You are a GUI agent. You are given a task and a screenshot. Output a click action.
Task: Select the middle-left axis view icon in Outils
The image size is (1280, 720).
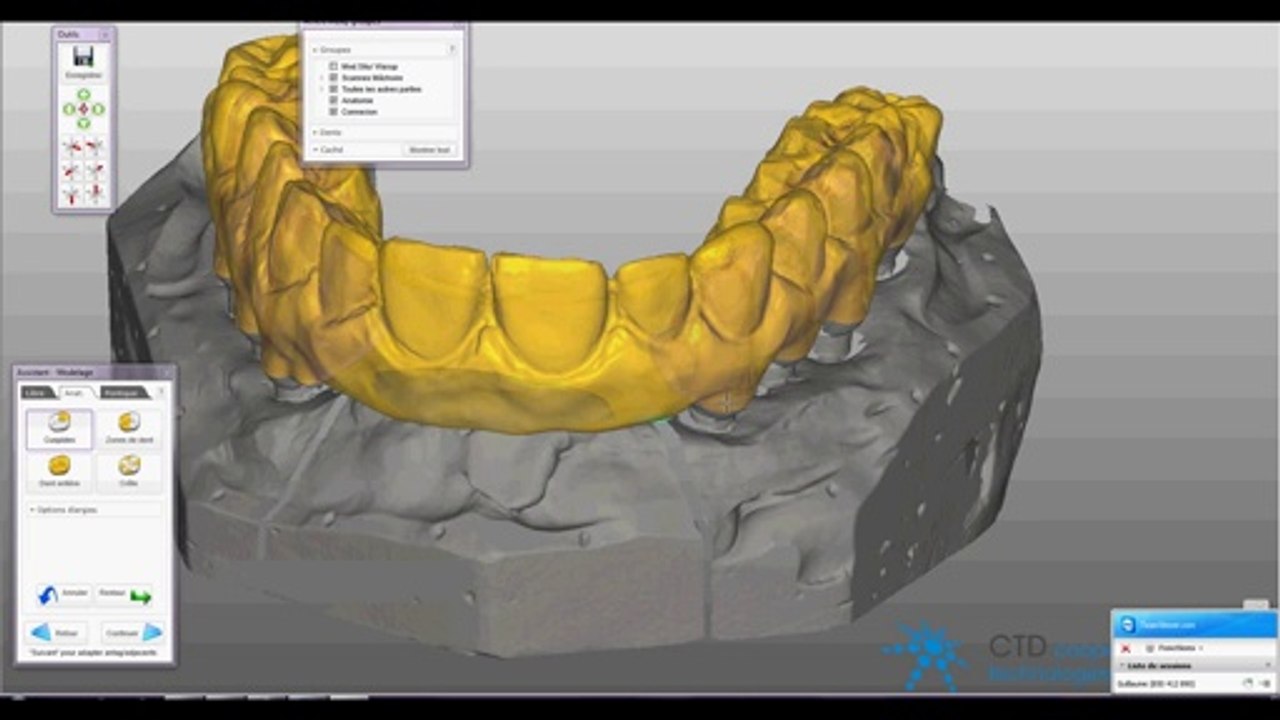tap(72, 170)
